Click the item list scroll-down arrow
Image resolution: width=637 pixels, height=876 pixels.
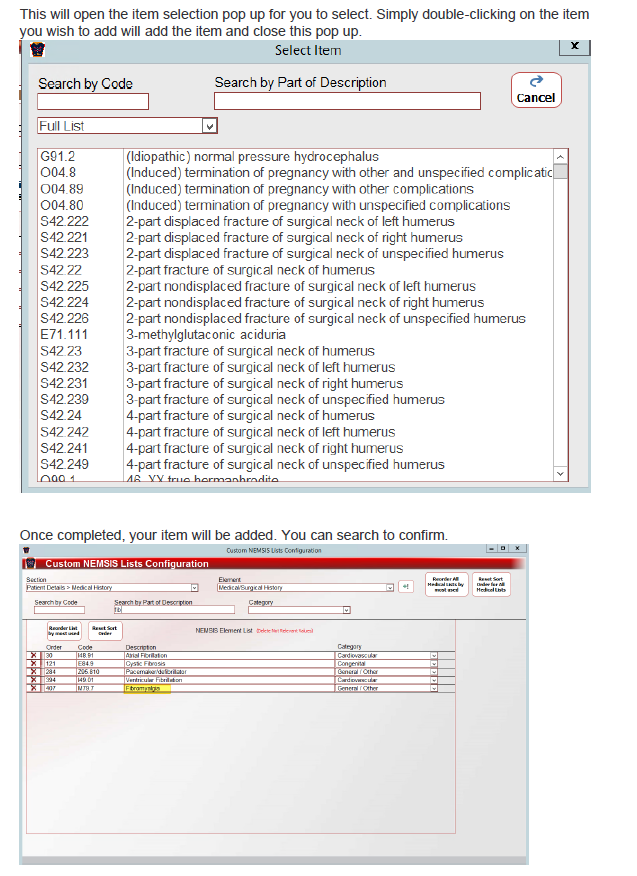(x=560, y=473)
